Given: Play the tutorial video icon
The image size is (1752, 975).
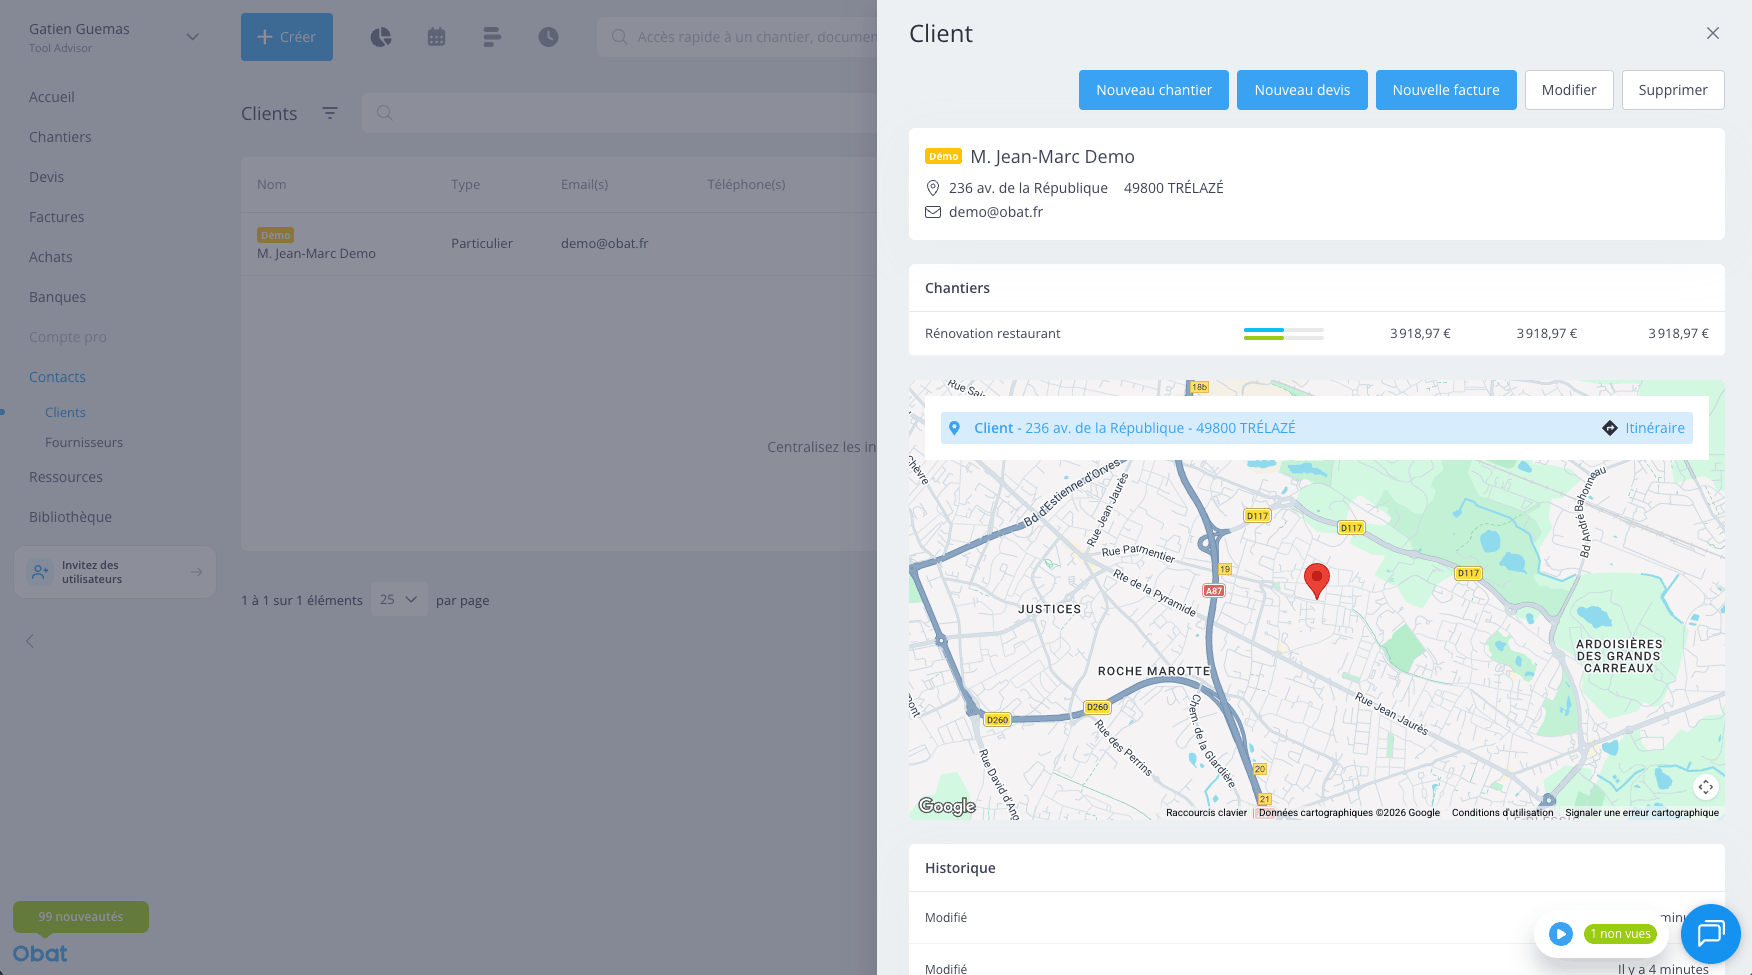Looking at the screenshot, I should coord(1561,934).
